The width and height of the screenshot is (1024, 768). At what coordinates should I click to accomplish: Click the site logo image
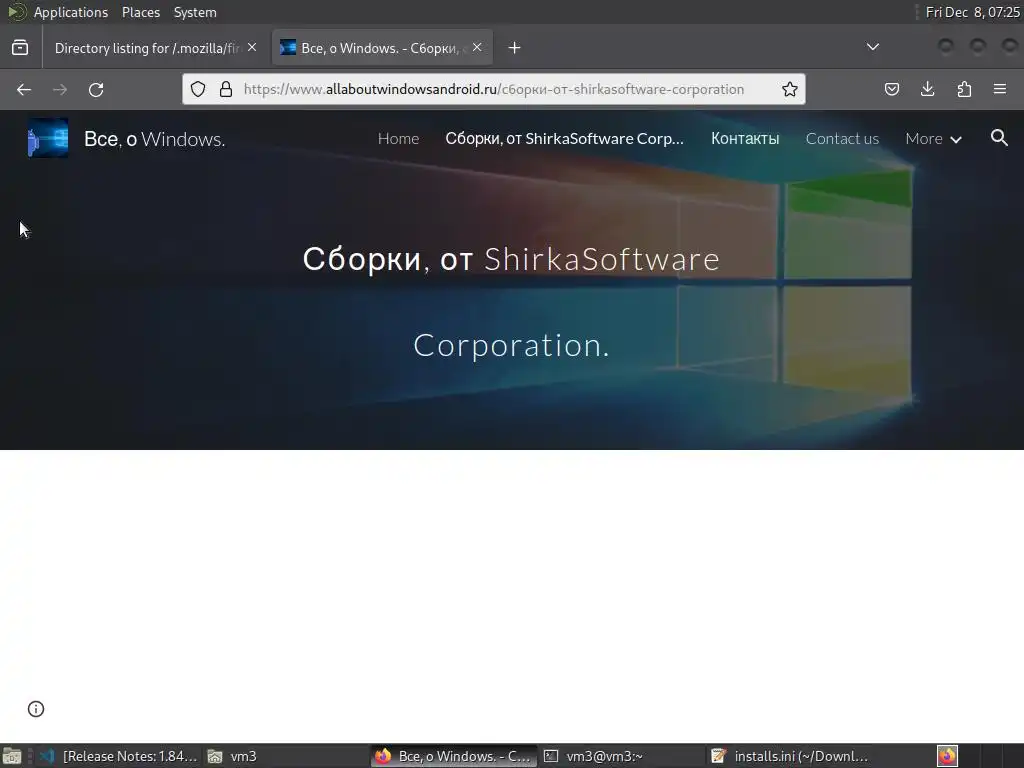point(48,138)
